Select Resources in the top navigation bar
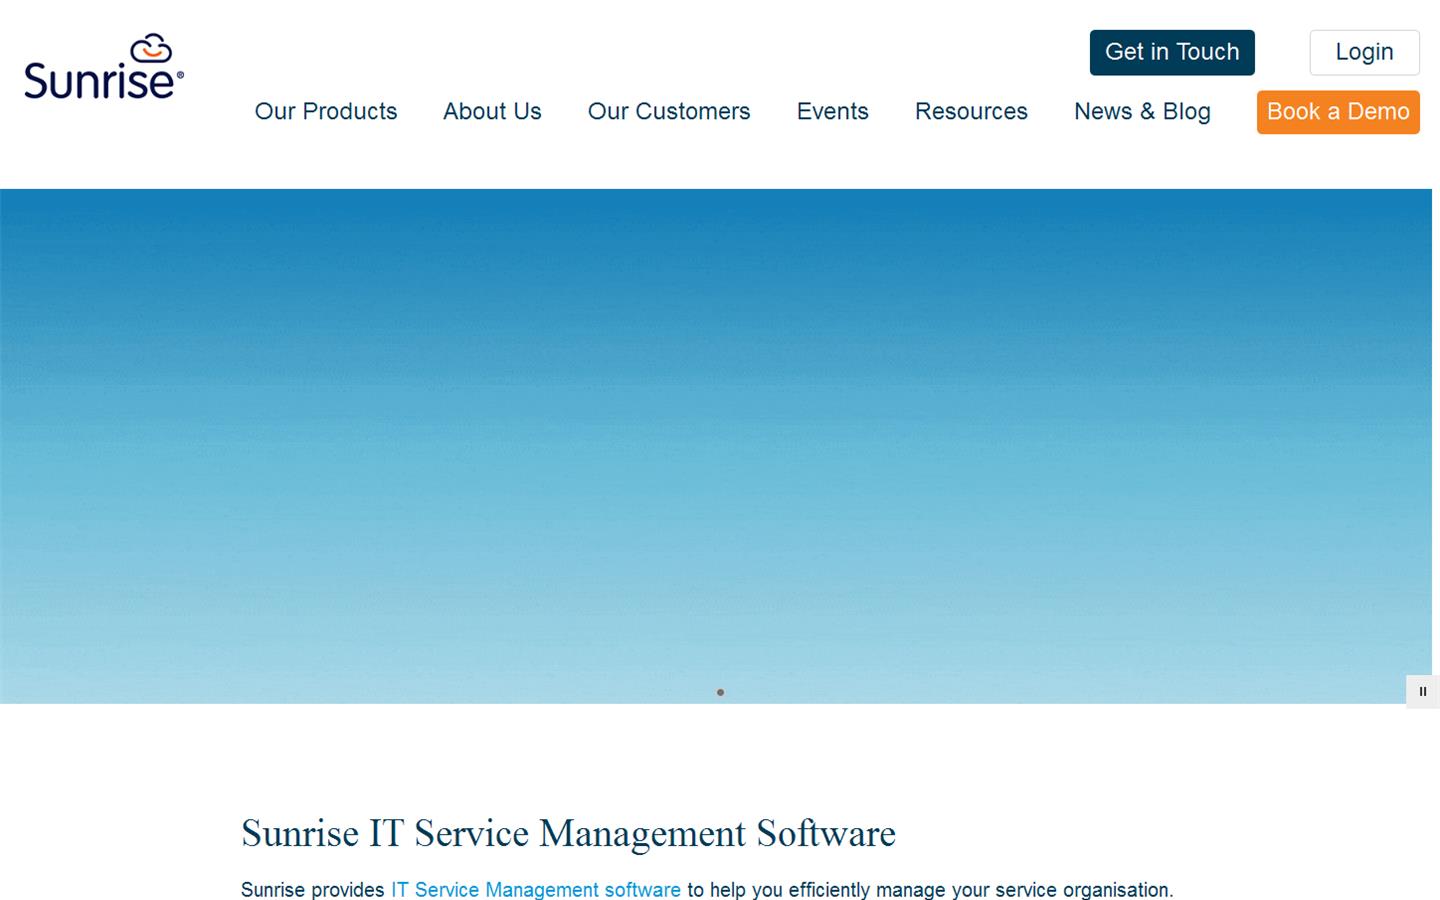This screenshot has width=1440, height=900. click(970, 112)
